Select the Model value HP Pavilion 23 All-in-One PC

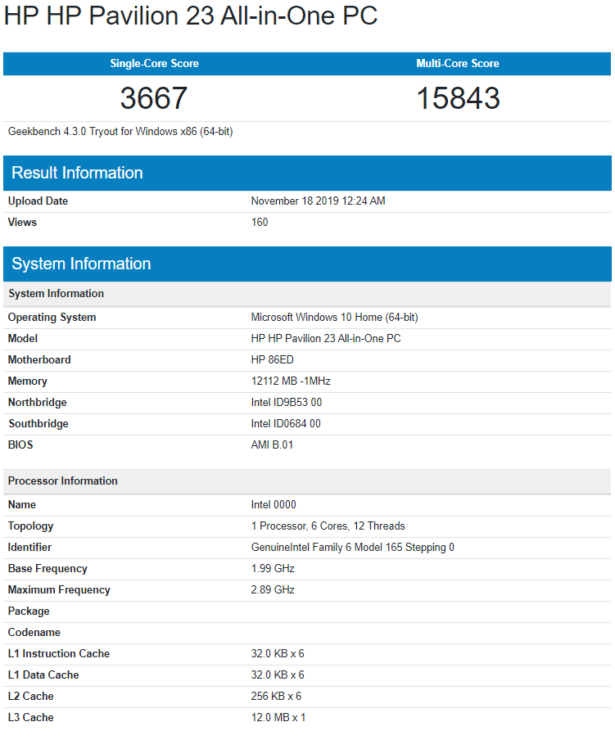pyautogui.click(x=326, y=338)
